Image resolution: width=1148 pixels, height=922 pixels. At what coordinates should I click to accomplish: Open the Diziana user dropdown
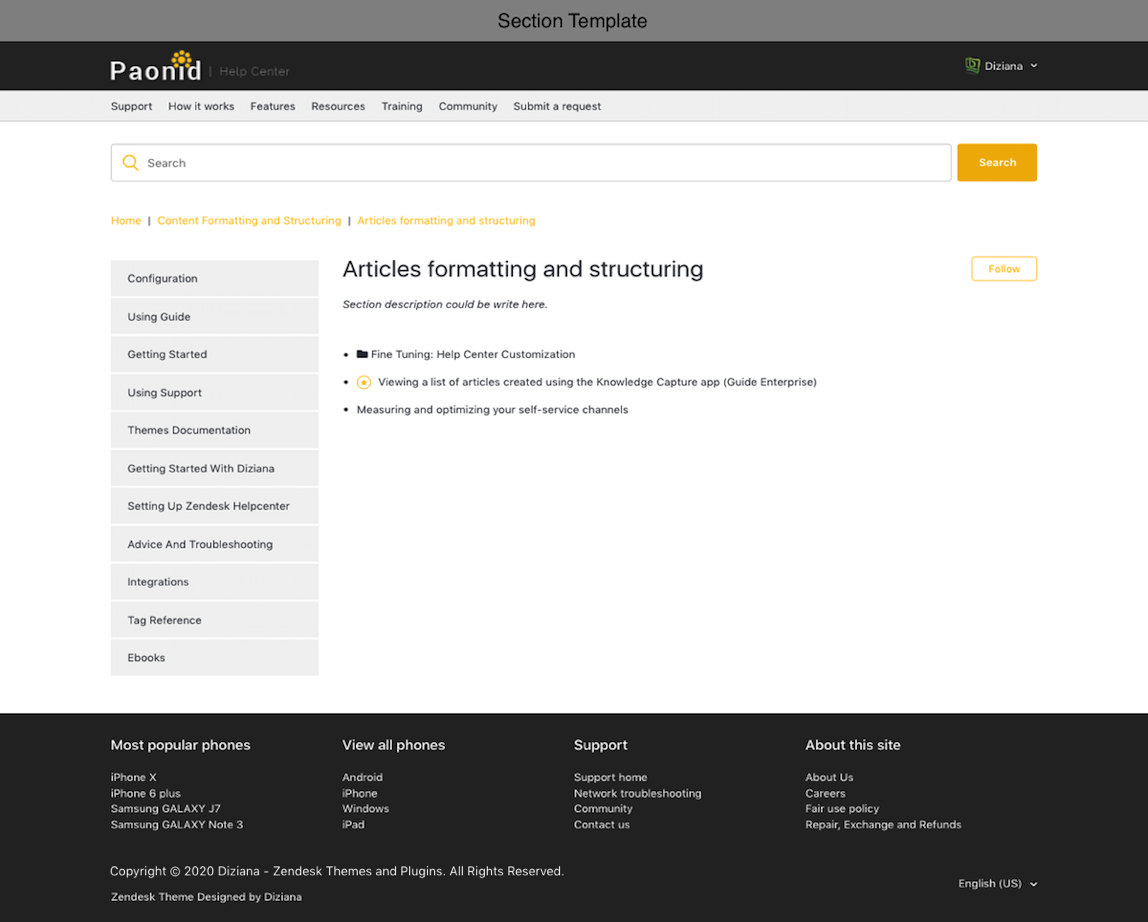pos(1001,66)
